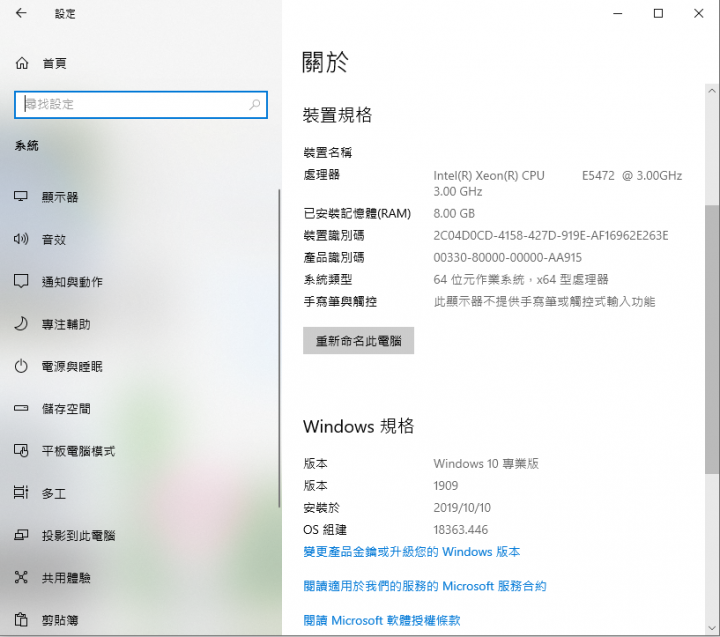Image resolution: width=720 pixels, height=637 pixels.
Task: Focus the 尋找設定 search box
Action: coord(141,105)
